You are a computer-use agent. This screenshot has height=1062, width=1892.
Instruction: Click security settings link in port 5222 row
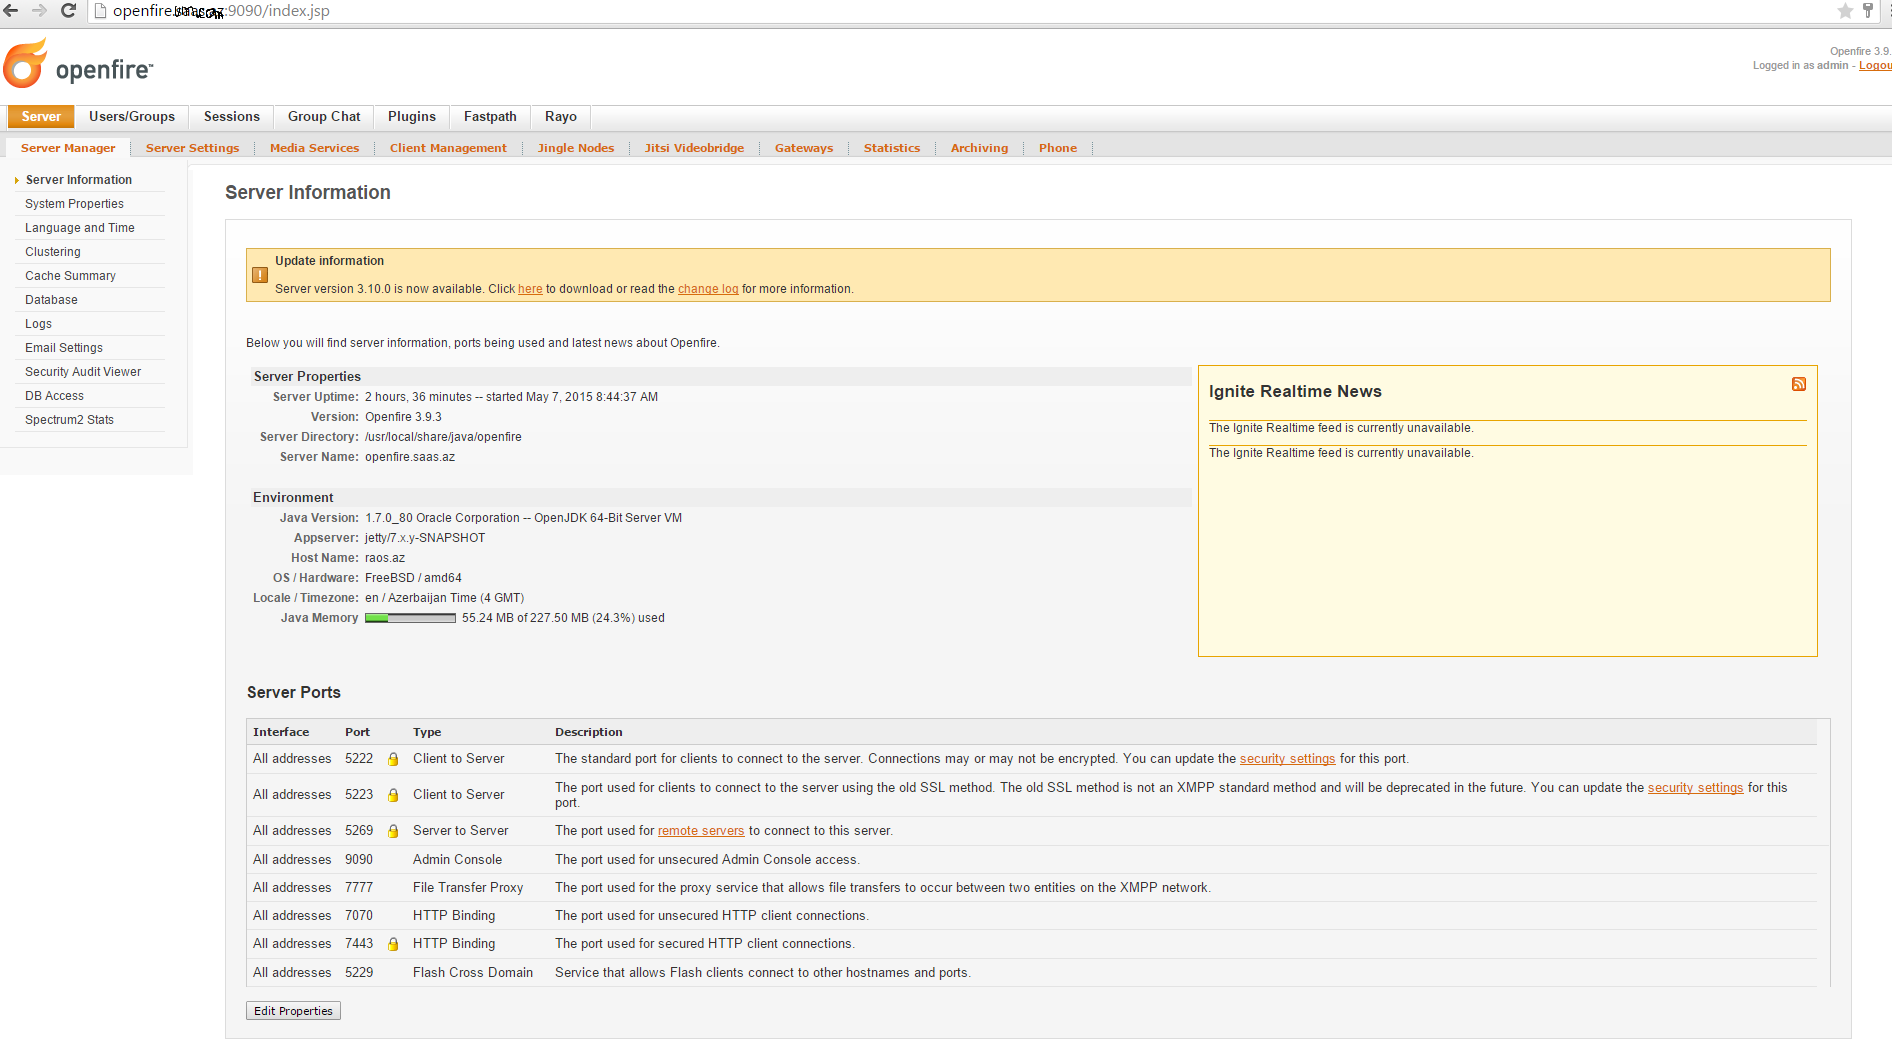1287,759
